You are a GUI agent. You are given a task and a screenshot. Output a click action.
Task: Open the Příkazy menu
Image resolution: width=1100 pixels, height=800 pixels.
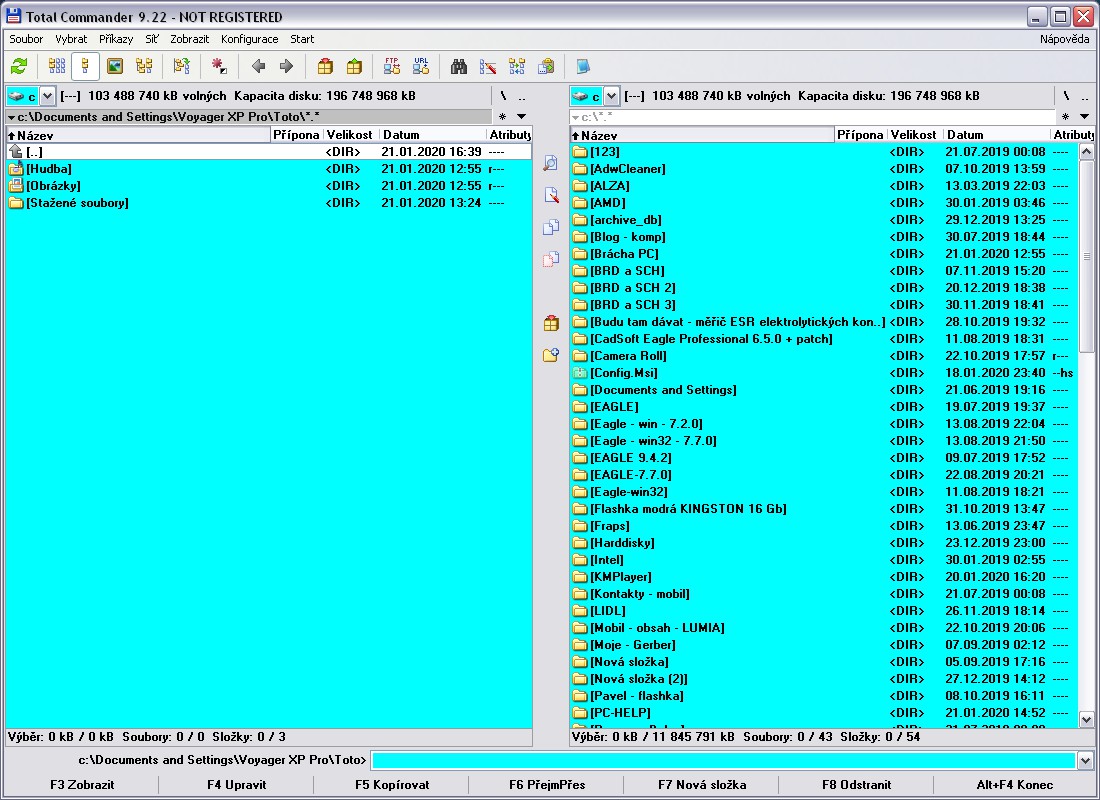(x=116, y=39)
